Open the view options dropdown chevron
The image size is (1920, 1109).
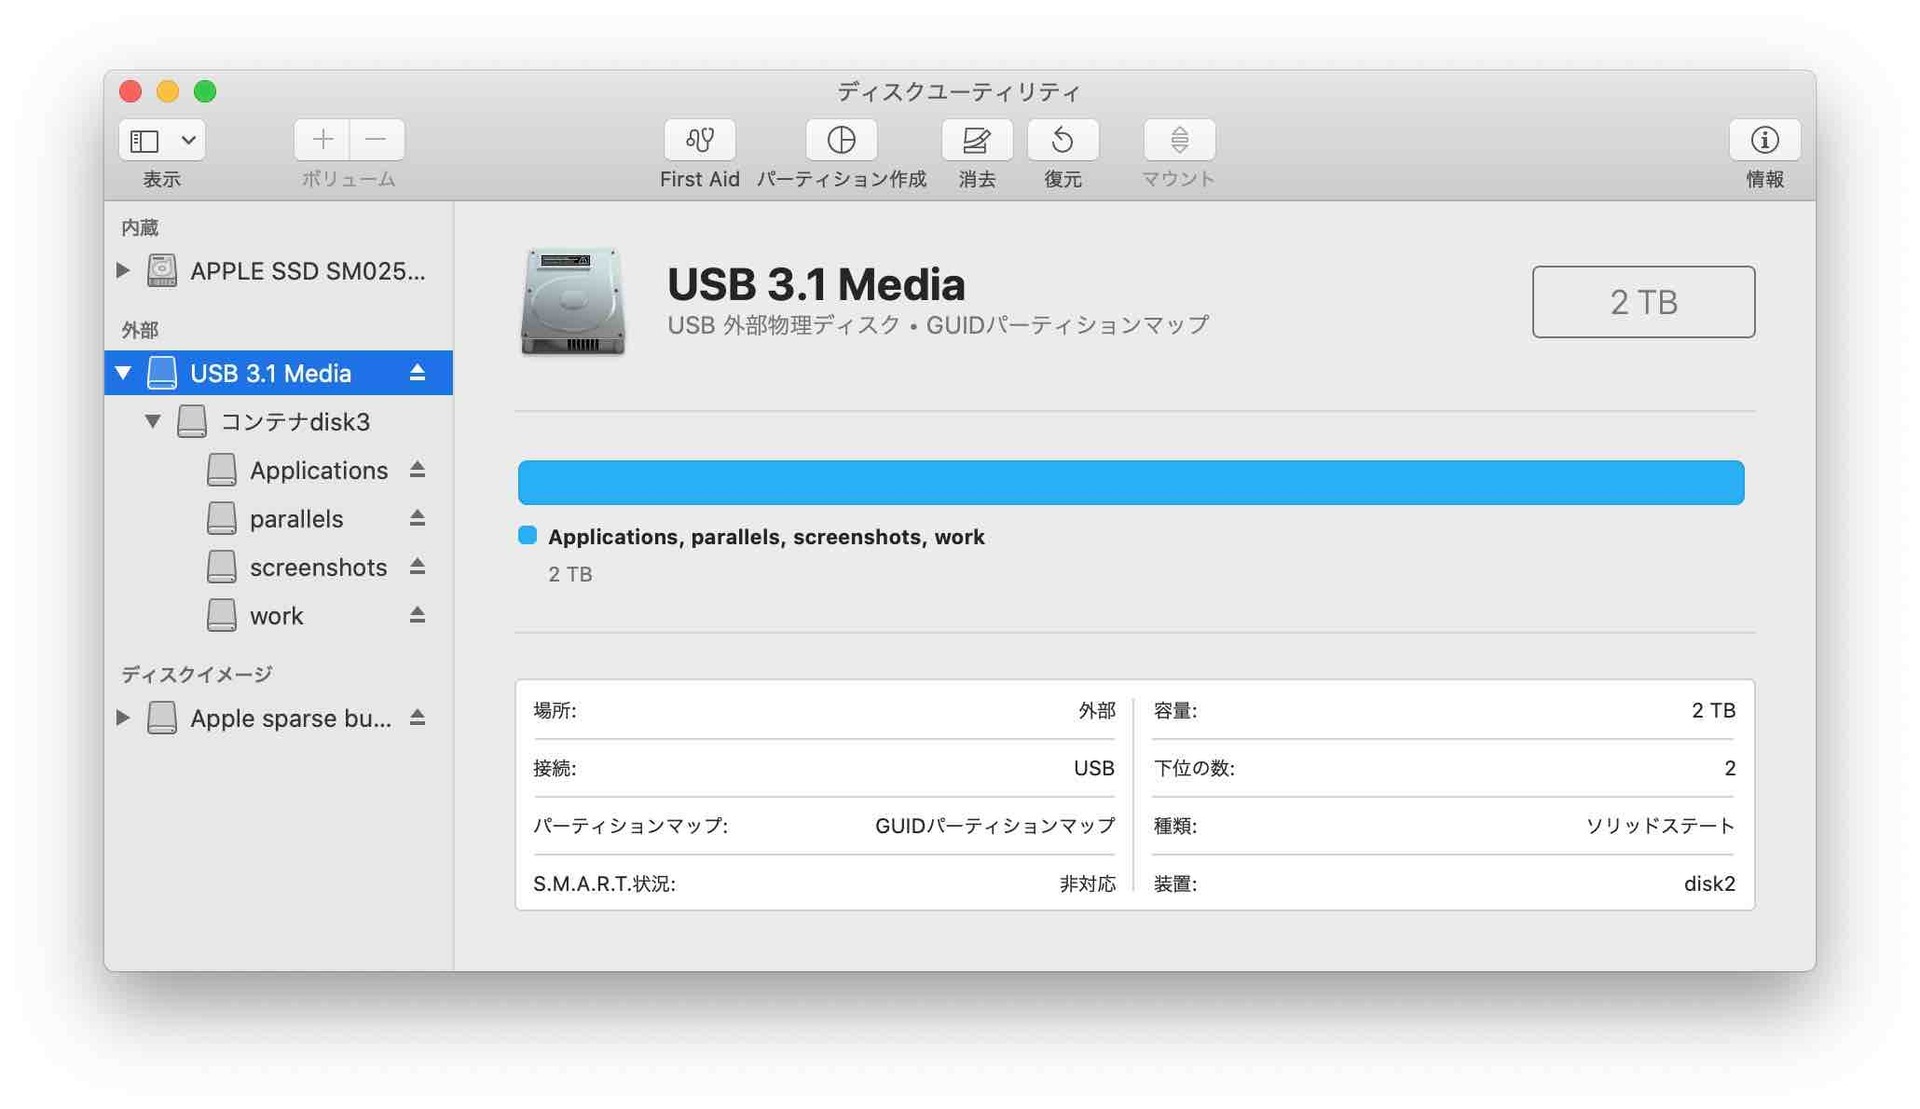(188, 140)
